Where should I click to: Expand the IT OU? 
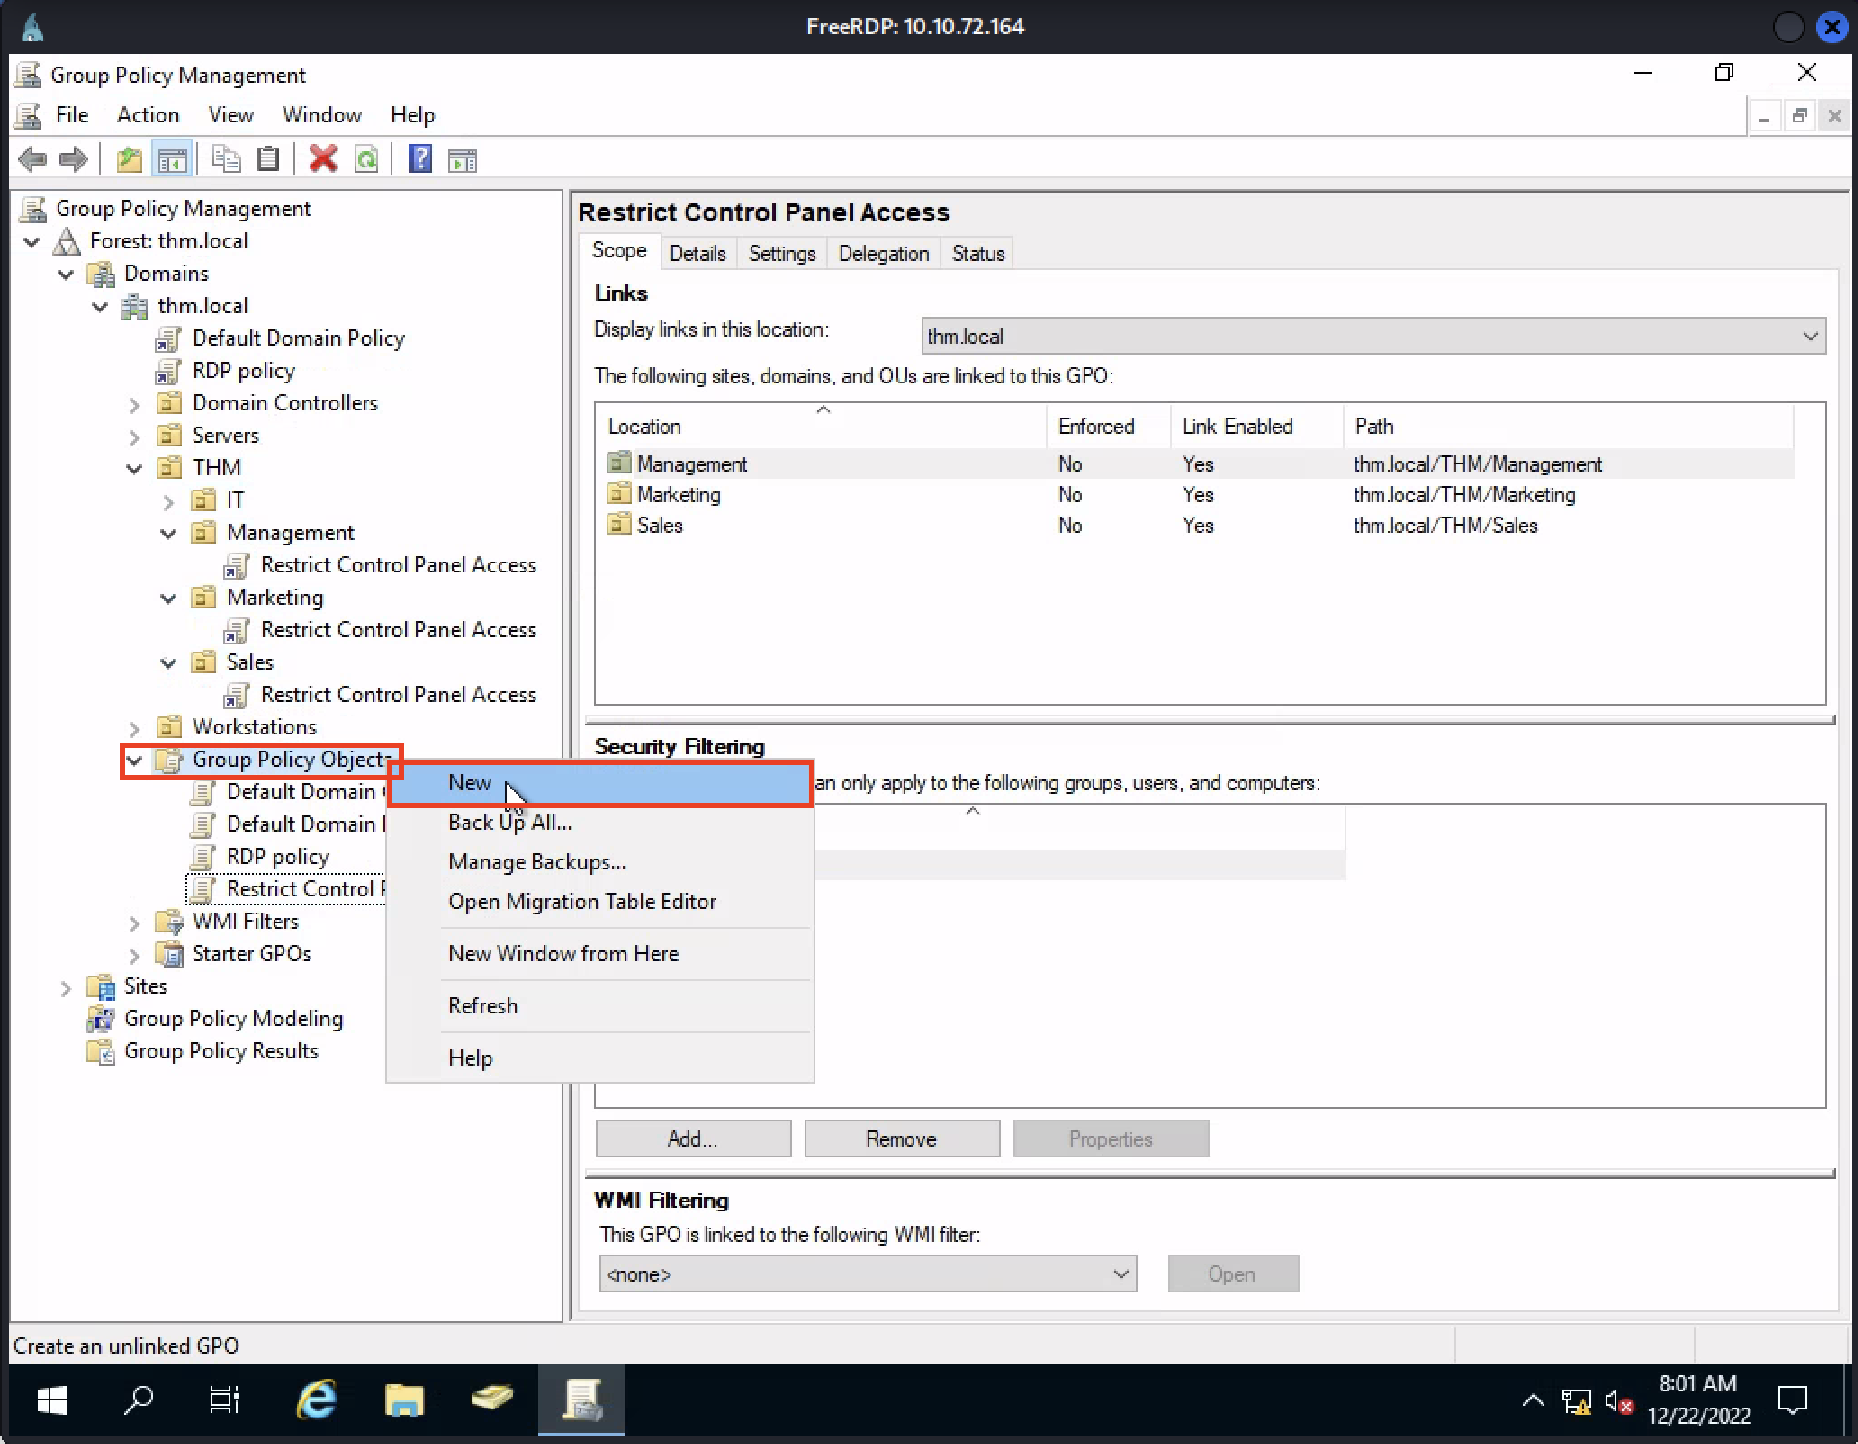(168, 501)
